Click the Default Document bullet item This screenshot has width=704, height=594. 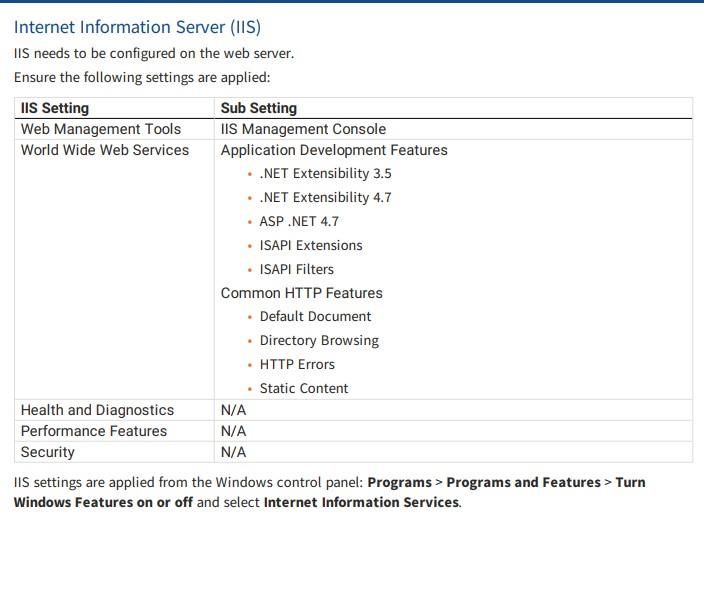coord(315,316)
